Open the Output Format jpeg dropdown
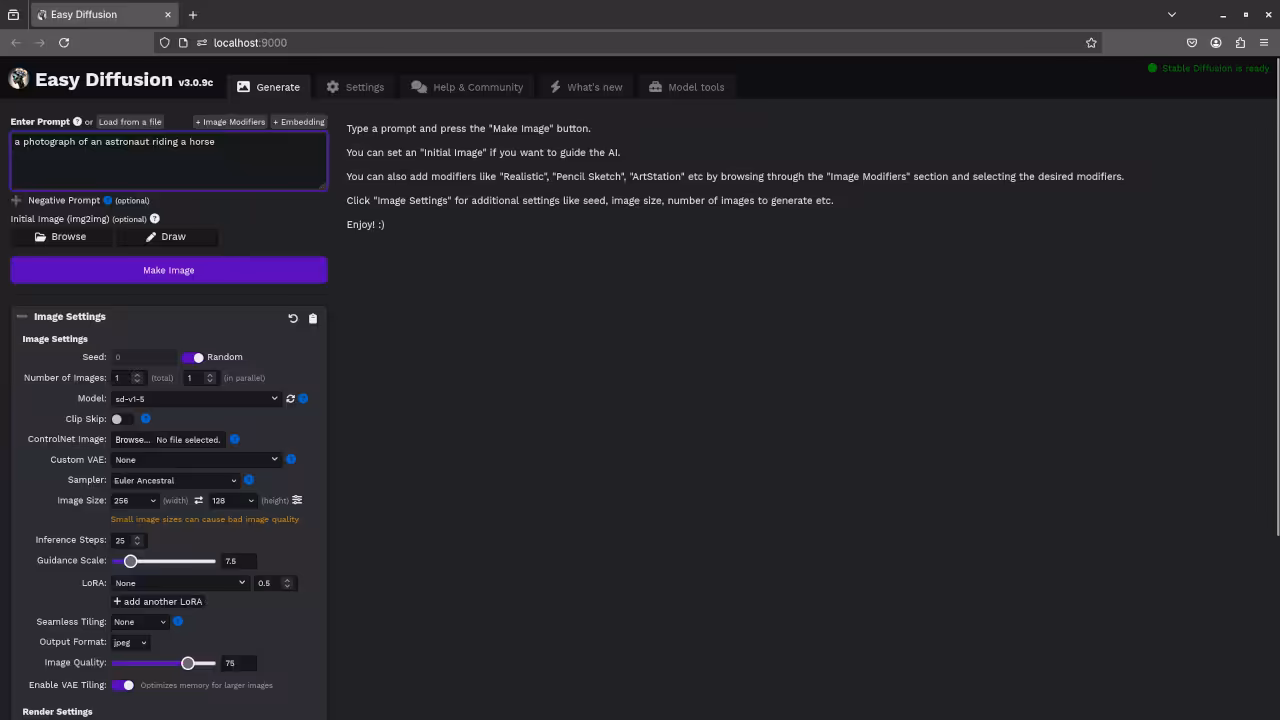 pos(130,643)
